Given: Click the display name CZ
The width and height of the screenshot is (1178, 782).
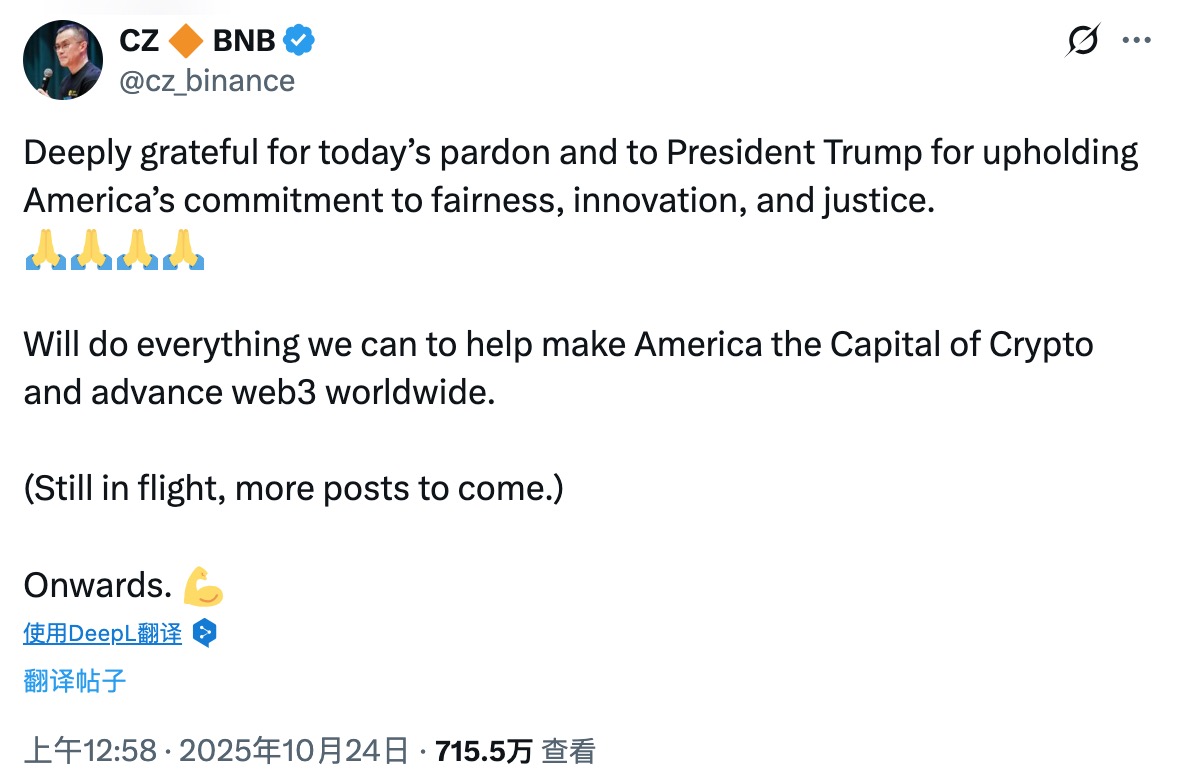Looking at the screenshot, I should [139, 41].
